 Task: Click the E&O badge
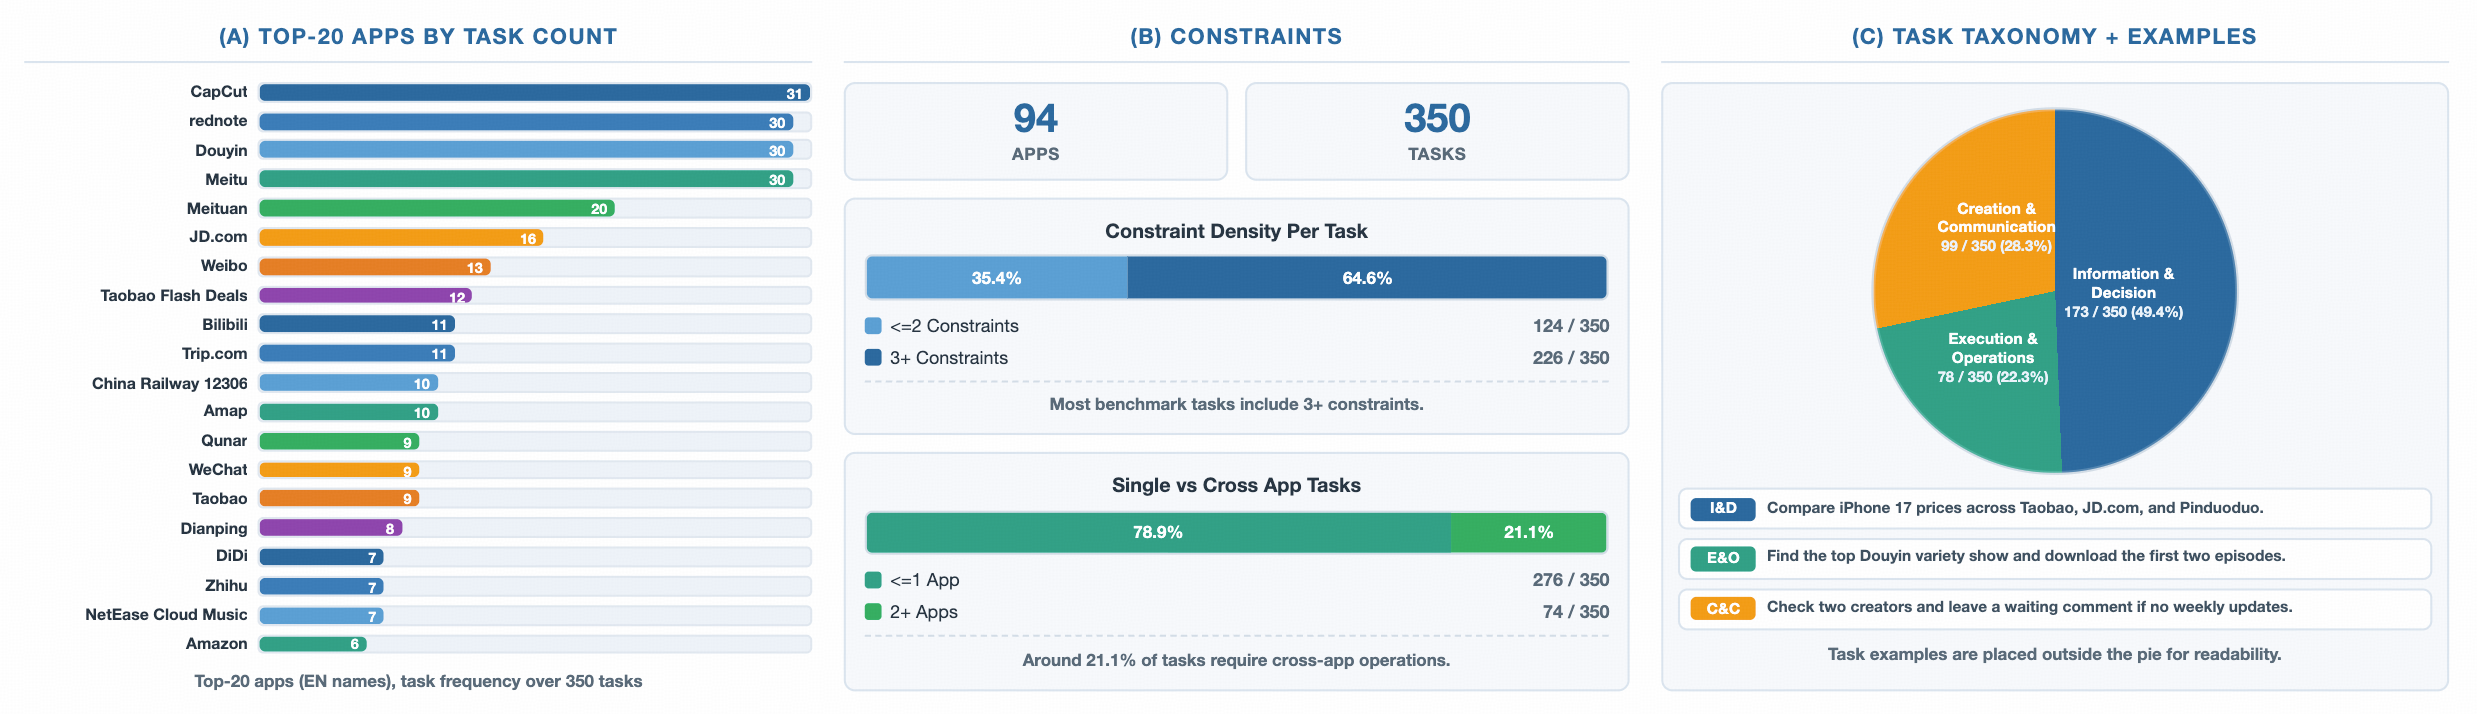[x=1723, y=558]
